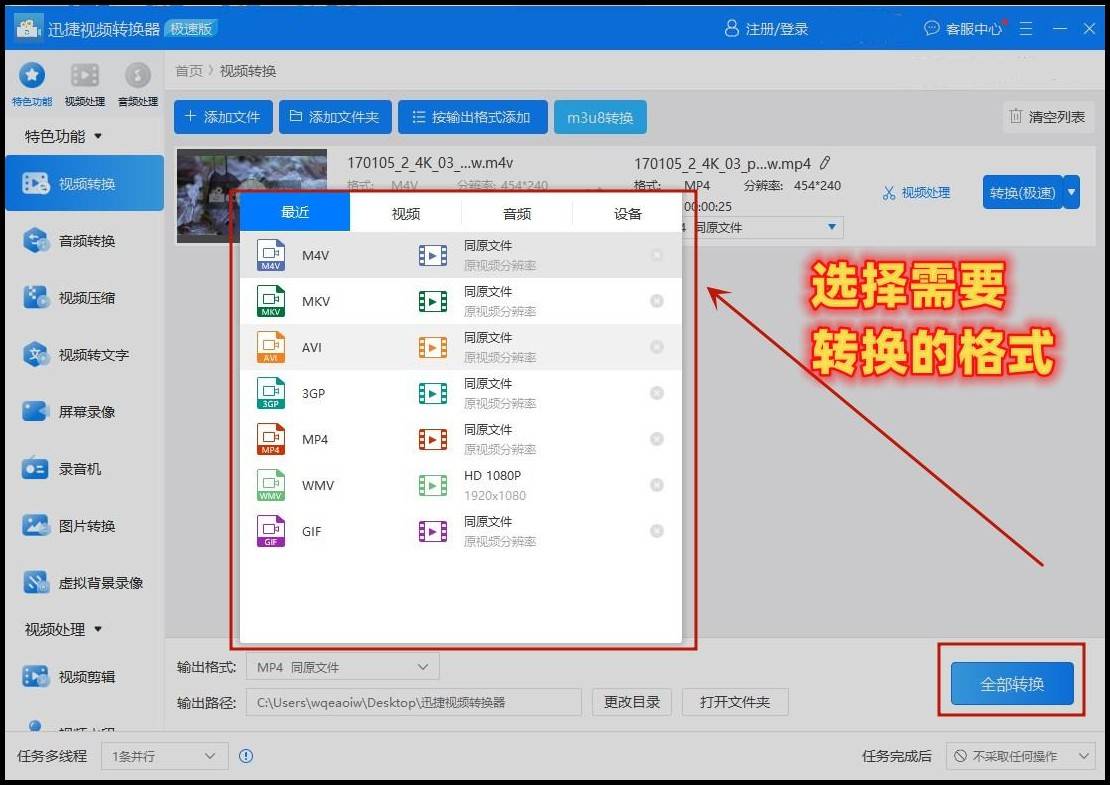This screenshot has height=785, width=1110.
Task: Select 同原文件 preset in GIF row
Action: click(478, 531)
